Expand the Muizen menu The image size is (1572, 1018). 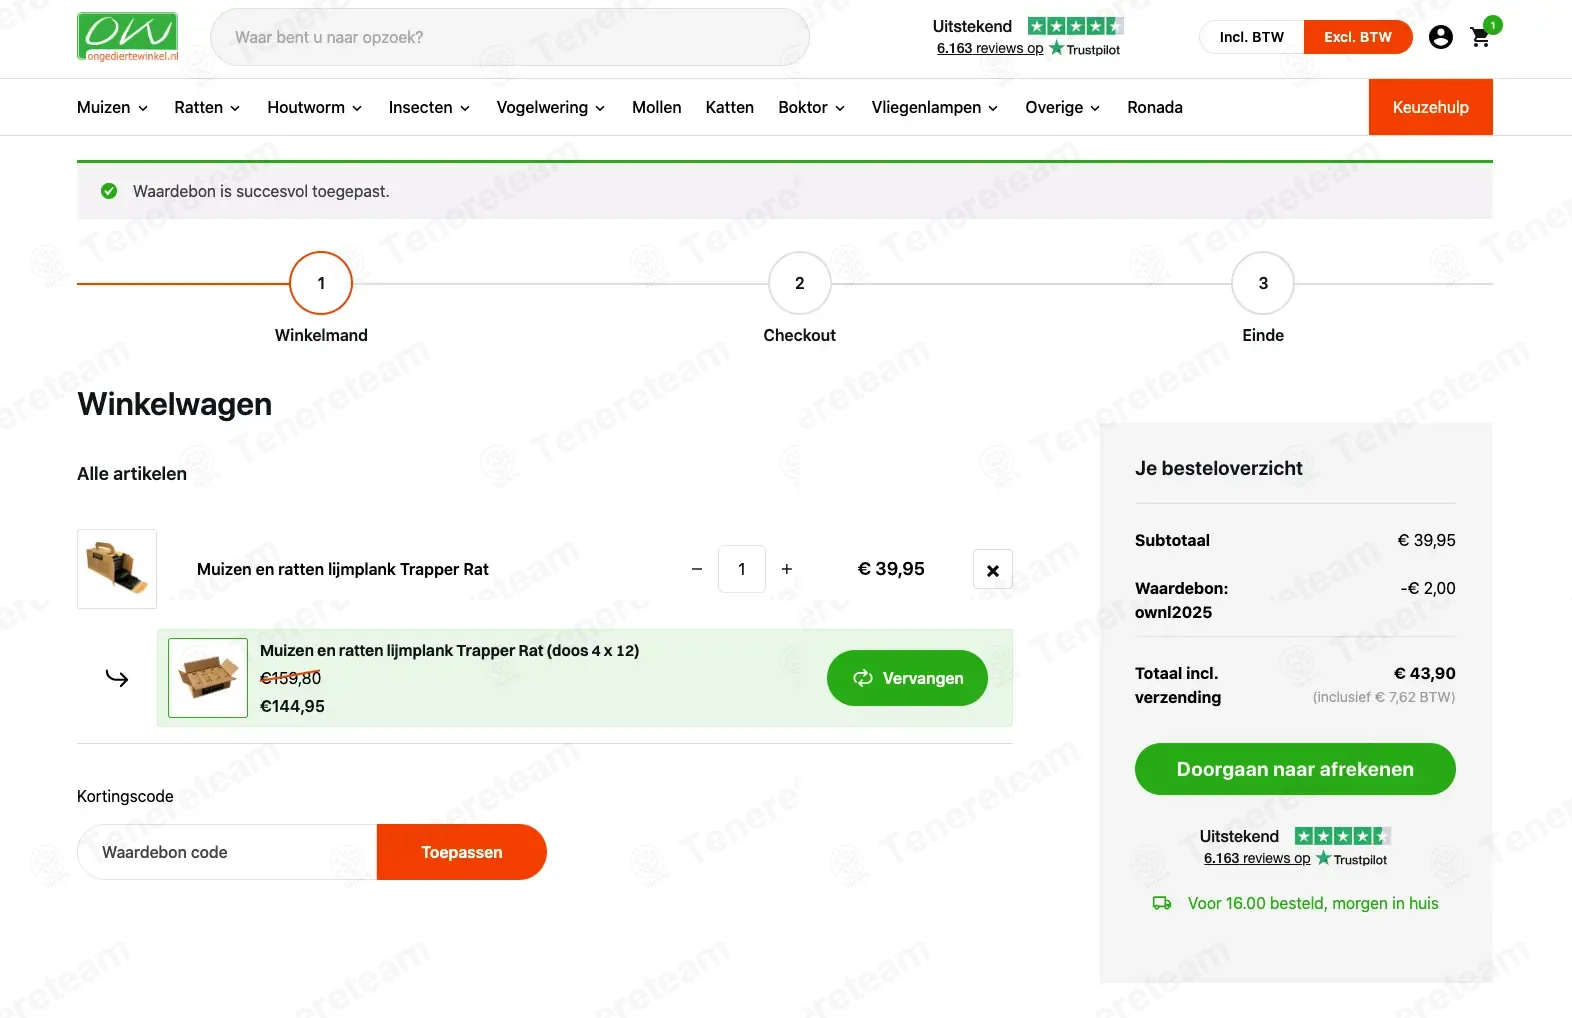click(112, 107)
